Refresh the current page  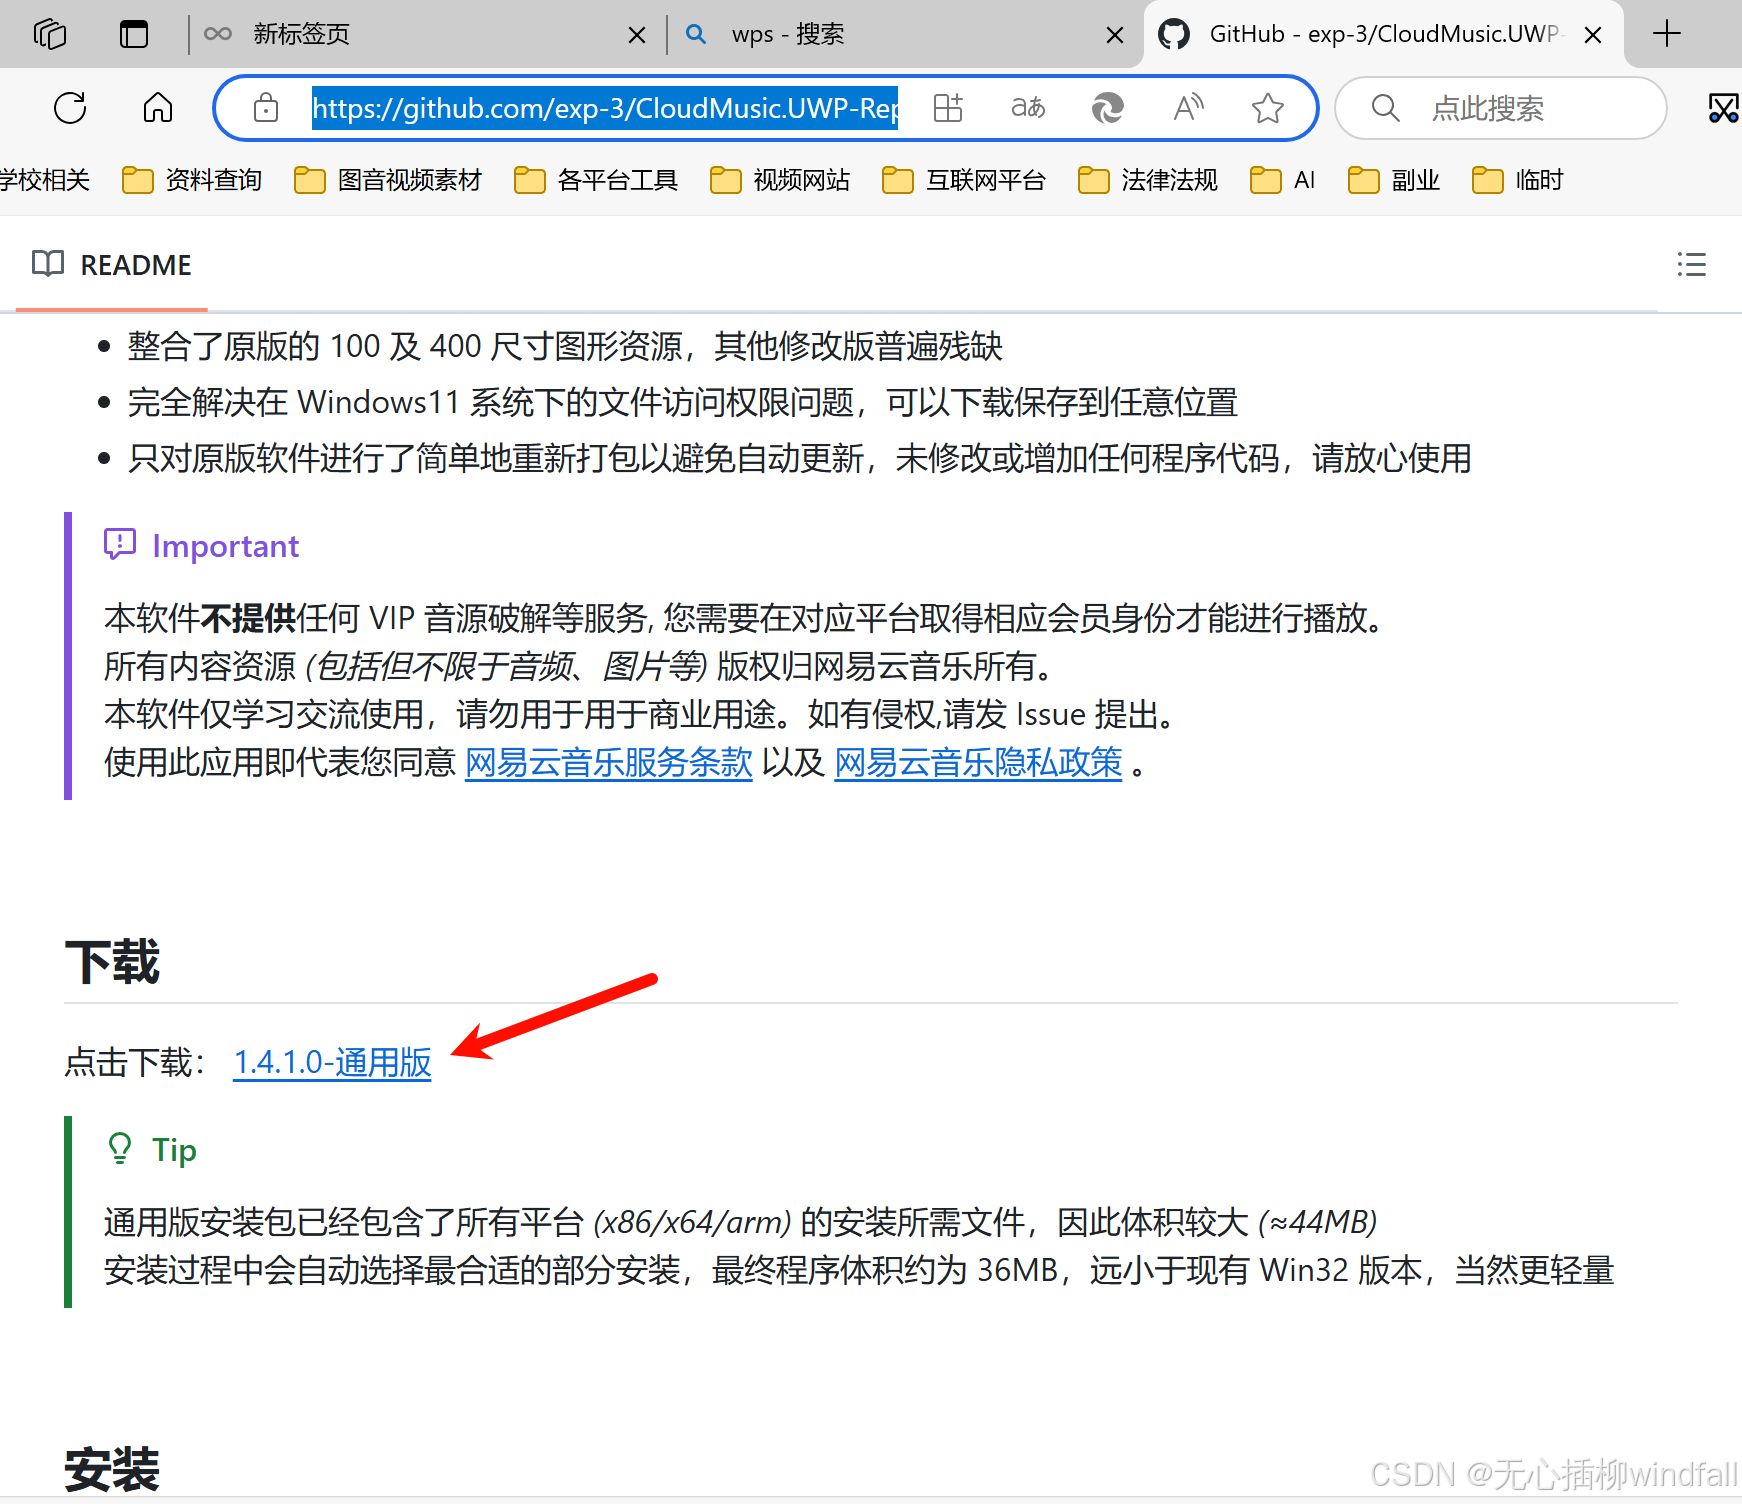coord(70,108)
